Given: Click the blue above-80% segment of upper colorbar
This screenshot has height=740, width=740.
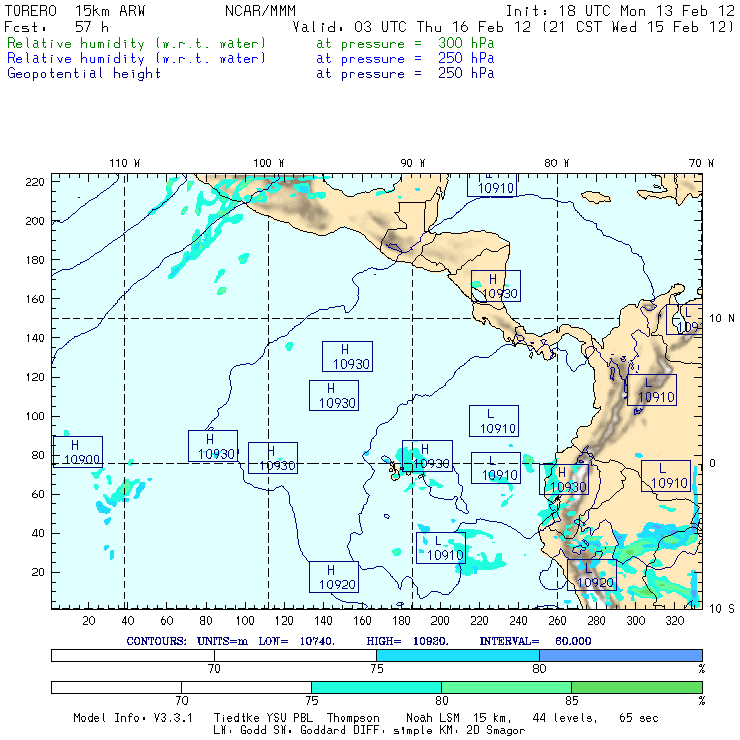Looking at the screenshot, I should point(621,655).
